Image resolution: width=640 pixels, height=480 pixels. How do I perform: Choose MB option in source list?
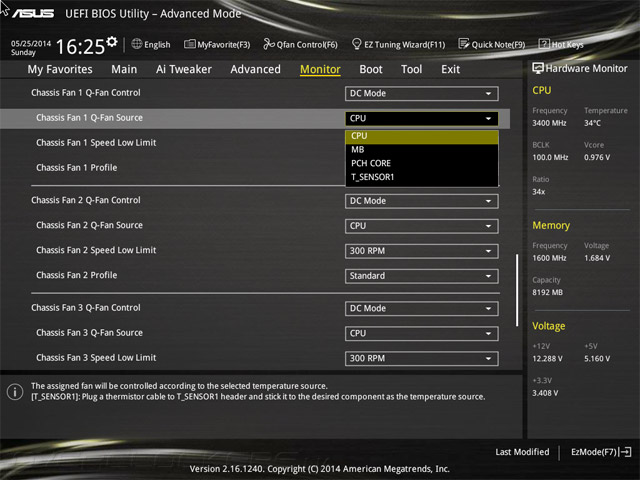(x=422, y=150)
